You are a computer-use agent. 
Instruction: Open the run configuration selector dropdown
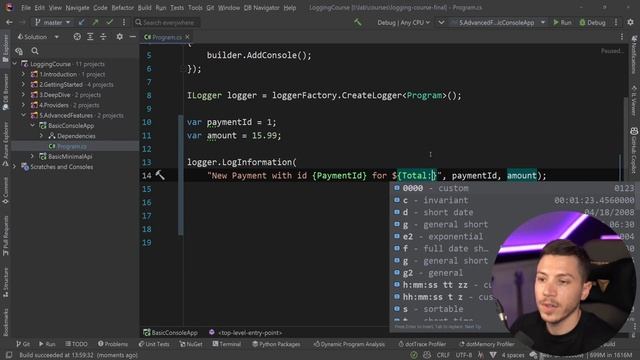497,22
